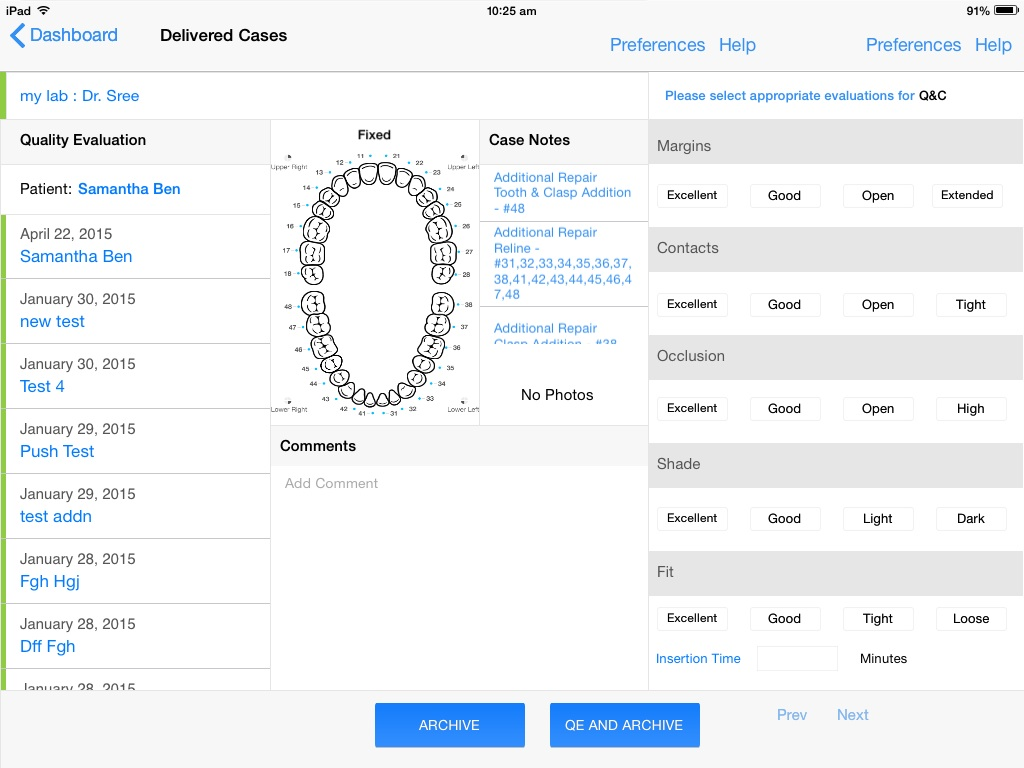Open the Push Test delivered case

tap(137, 441)
